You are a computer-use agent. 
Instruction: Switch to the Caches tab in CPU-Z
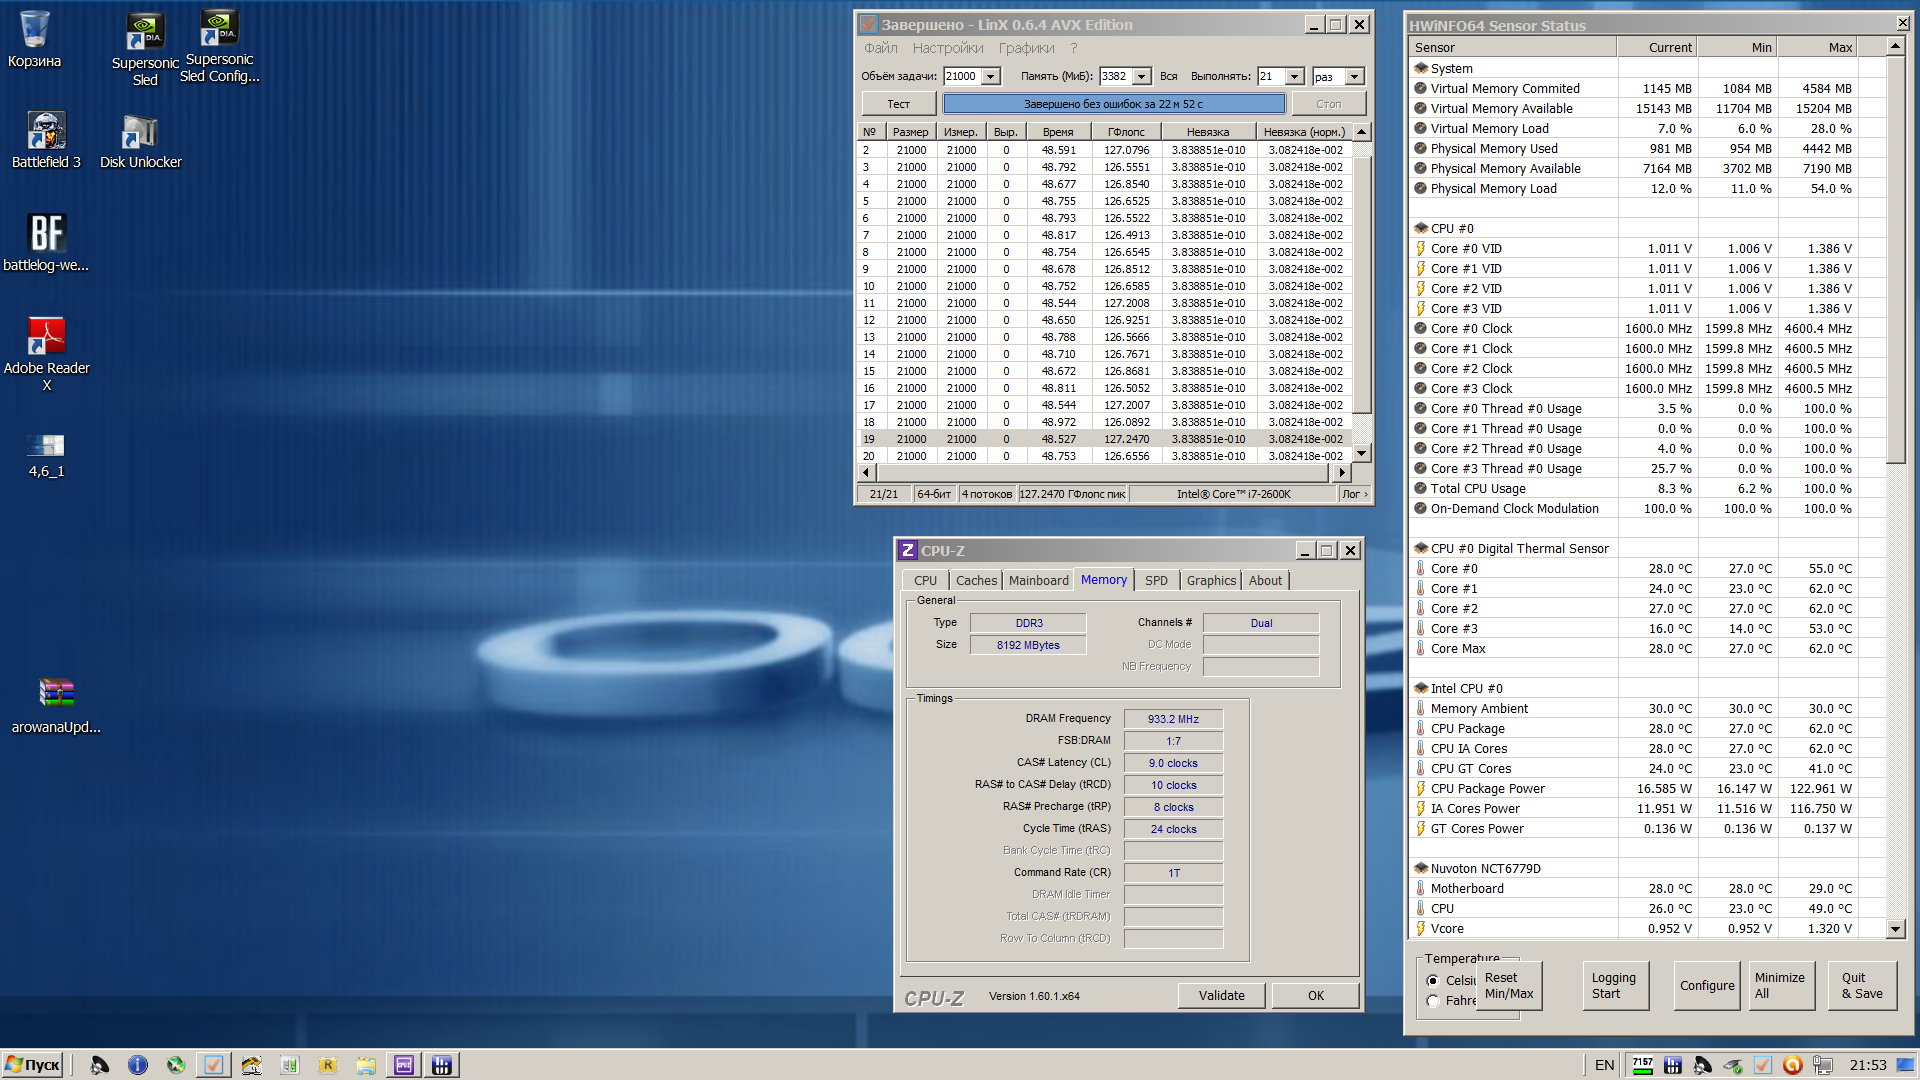tap(976, 581)
